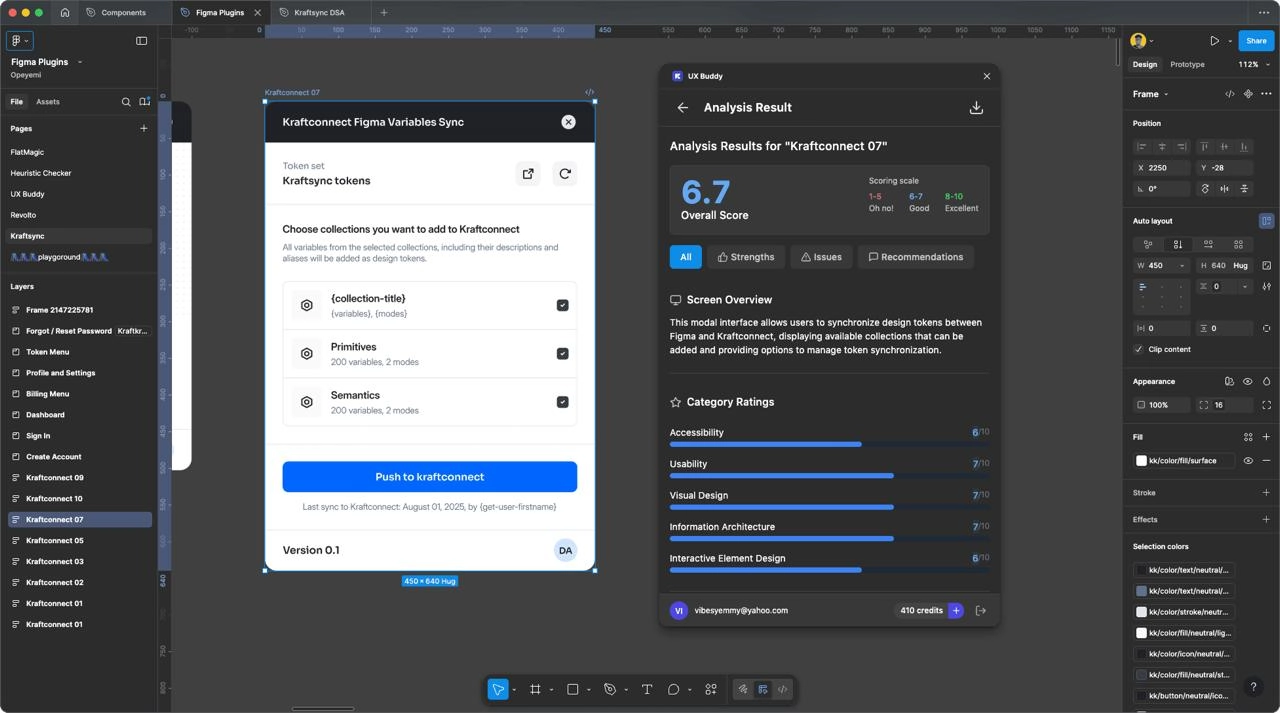The width and height of the screenshot is (1280, 713).
Task: Toggle layer visibility eye in Appearance section
Action: click(1248, 381)
